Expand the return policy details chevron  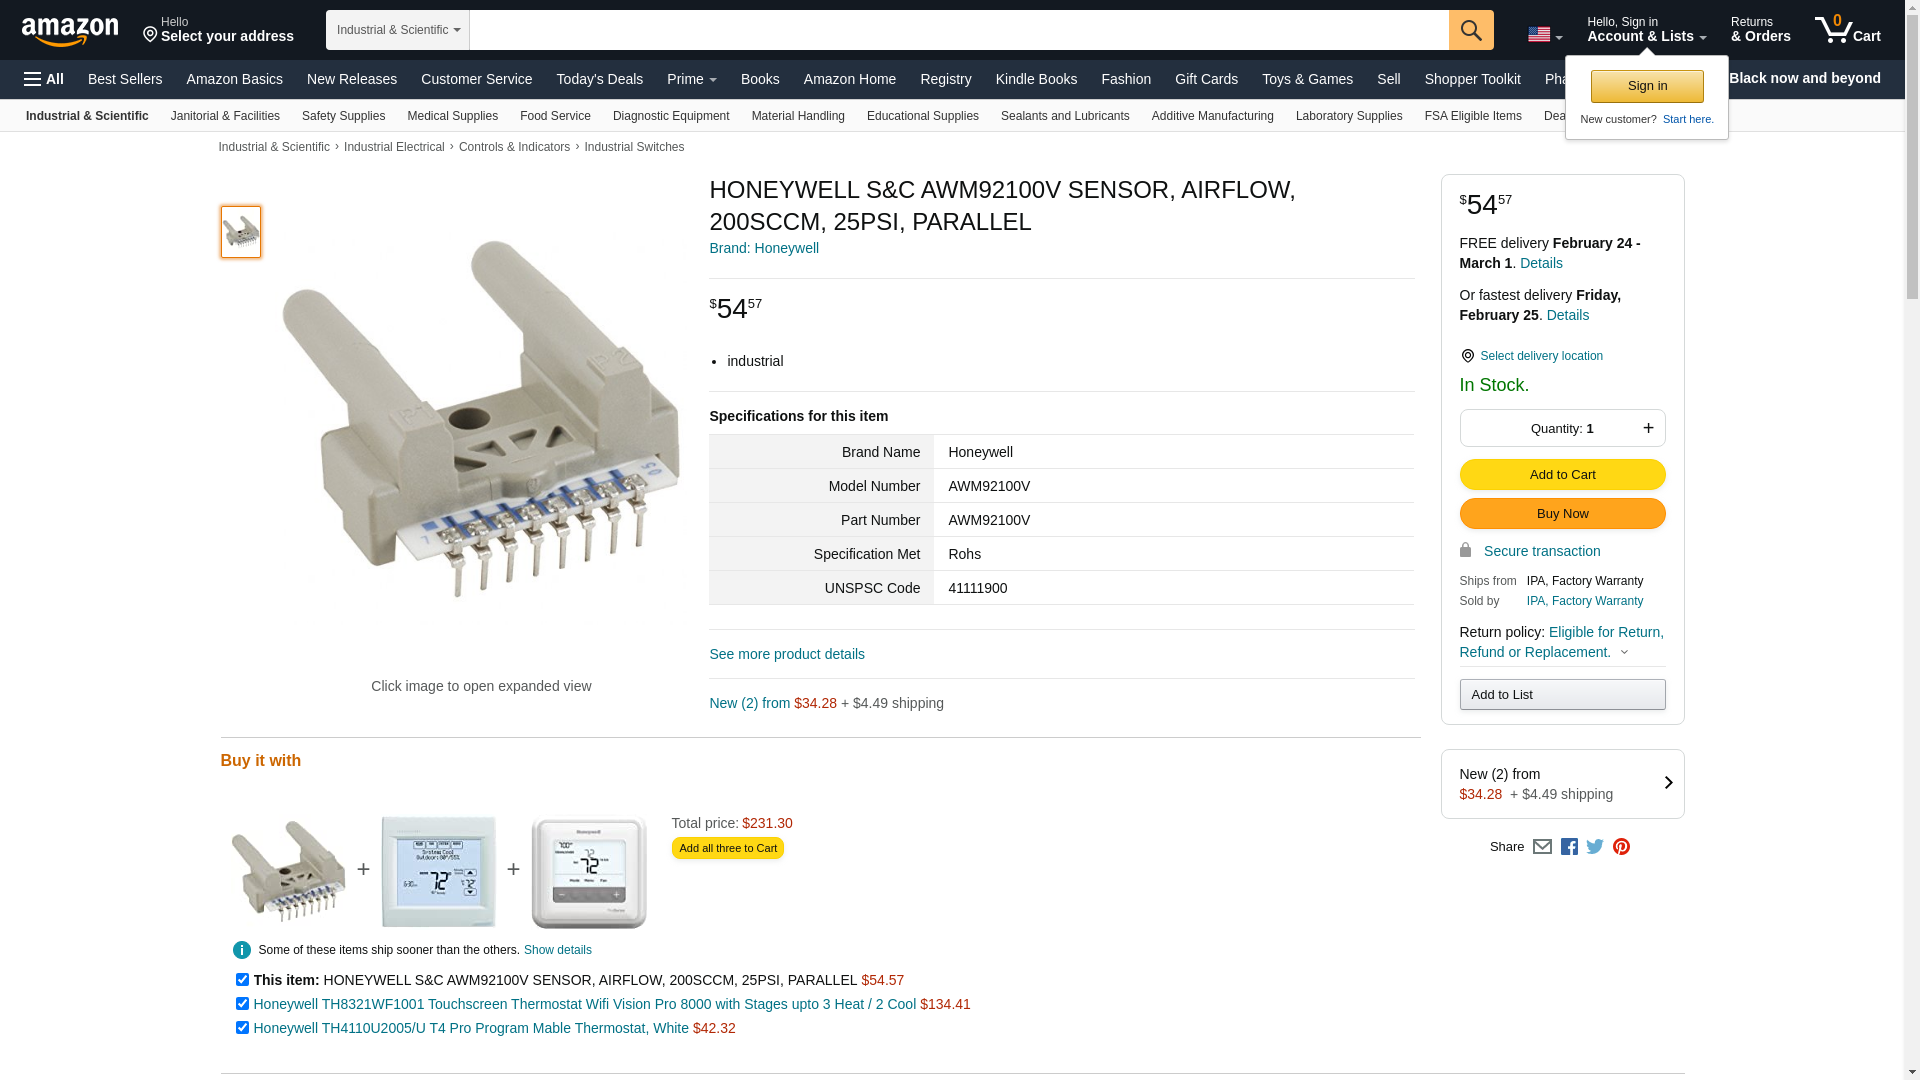click(1624, 653)
